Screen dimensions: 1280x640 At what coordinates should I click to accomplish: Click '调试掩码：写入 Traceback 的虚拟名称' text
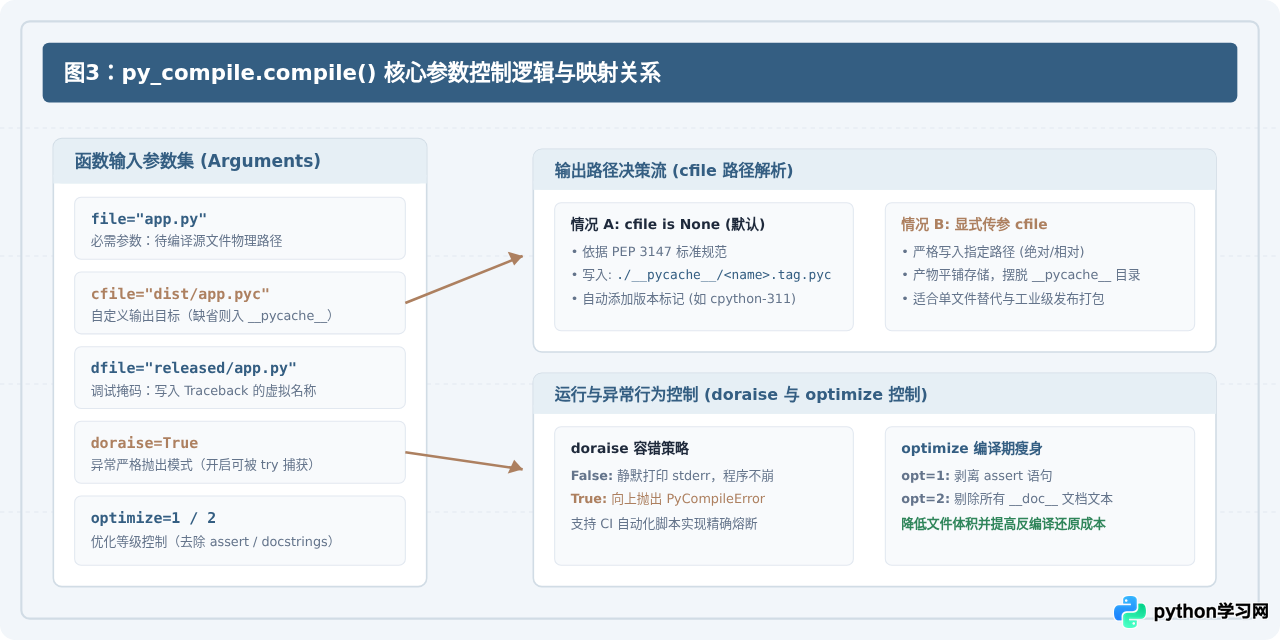click(204, 391)
